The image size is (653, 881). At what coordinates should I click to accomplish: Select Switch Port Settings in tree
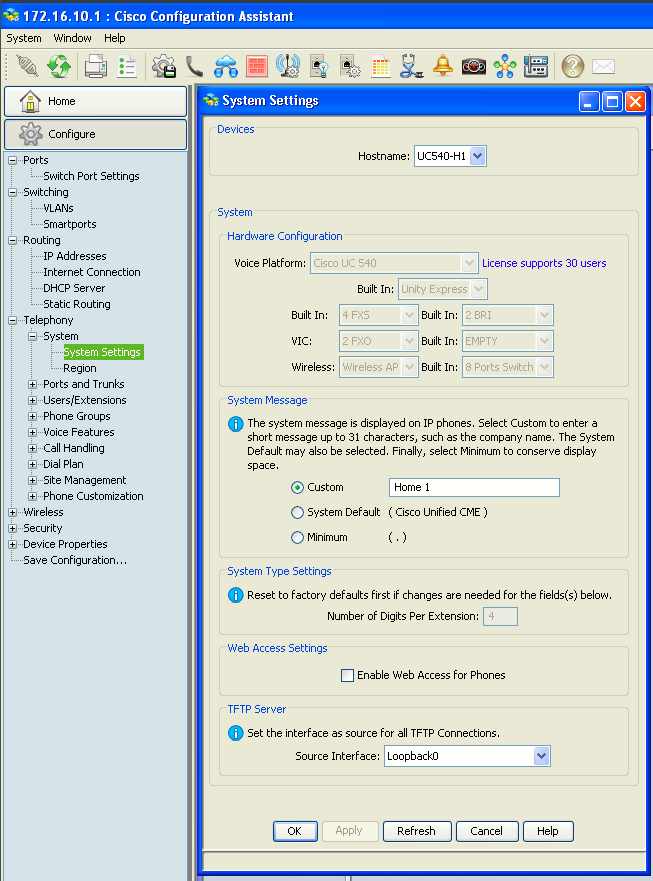pyautogui.click(x=91, y=176)
